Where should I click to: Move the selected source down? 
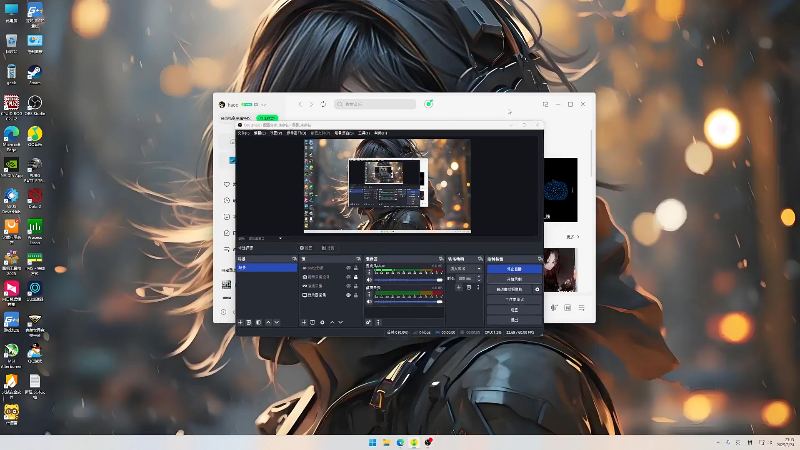point(340,322)
